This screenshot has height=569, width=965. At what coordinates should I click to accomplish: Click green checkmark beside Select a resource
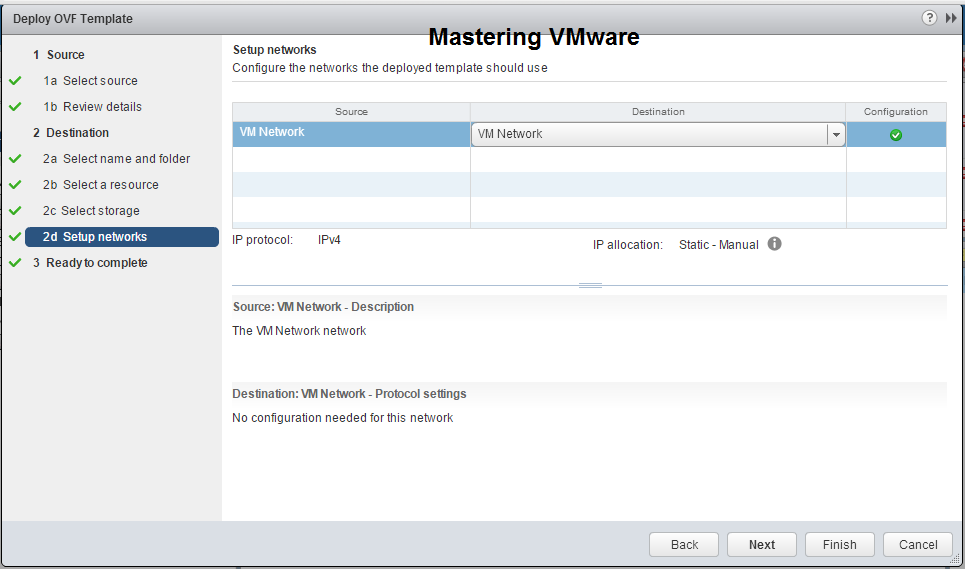(x=15, y=185)
